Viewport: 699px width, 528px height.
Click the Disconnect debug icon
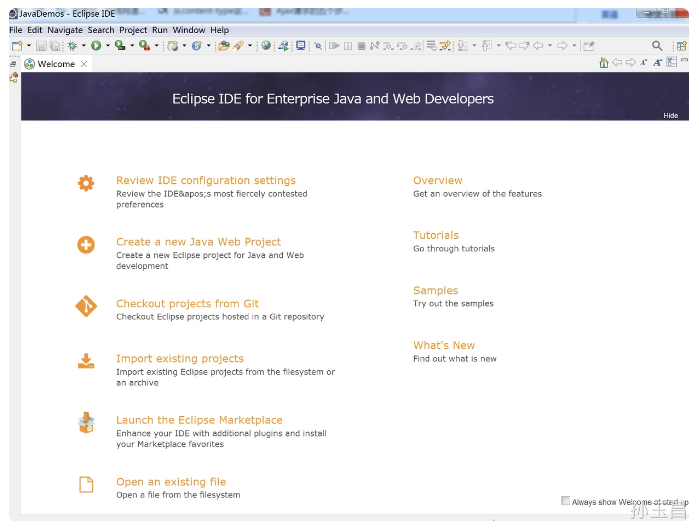point(374,45)
